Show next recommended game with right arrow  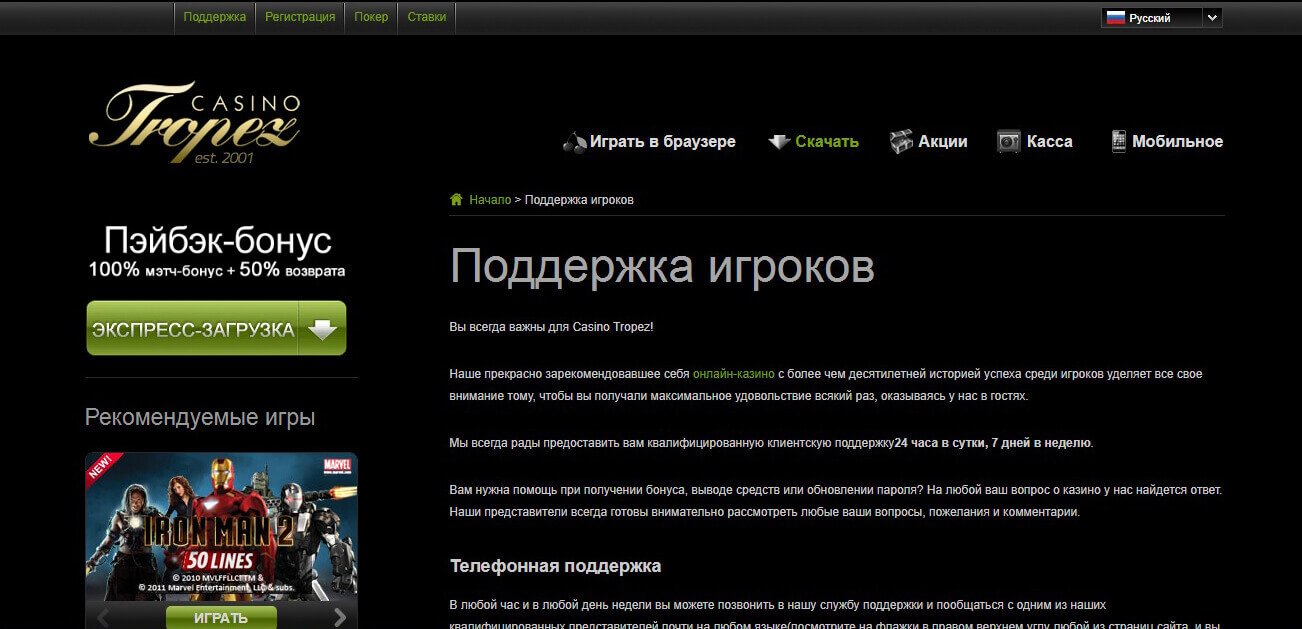[340, 617]
